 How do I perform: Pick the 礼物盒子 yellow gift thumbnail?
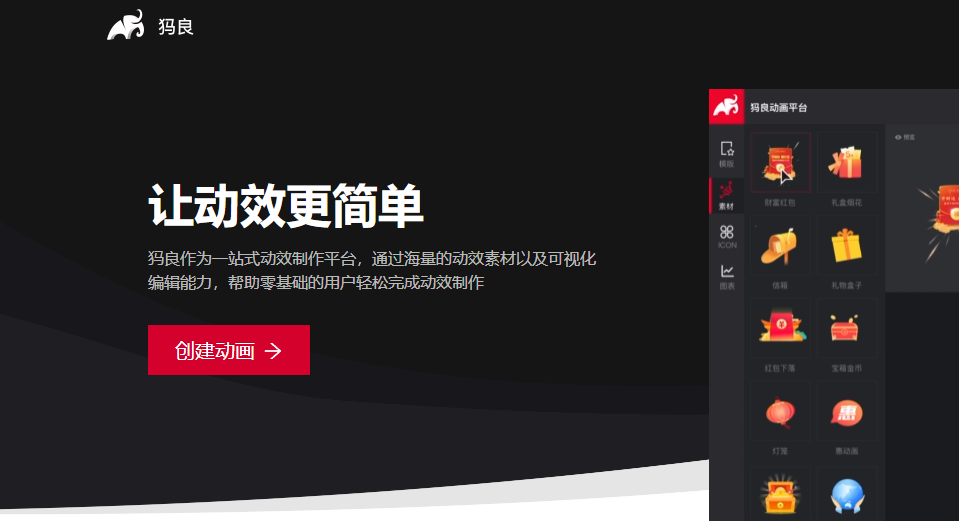tap(847, 246)
